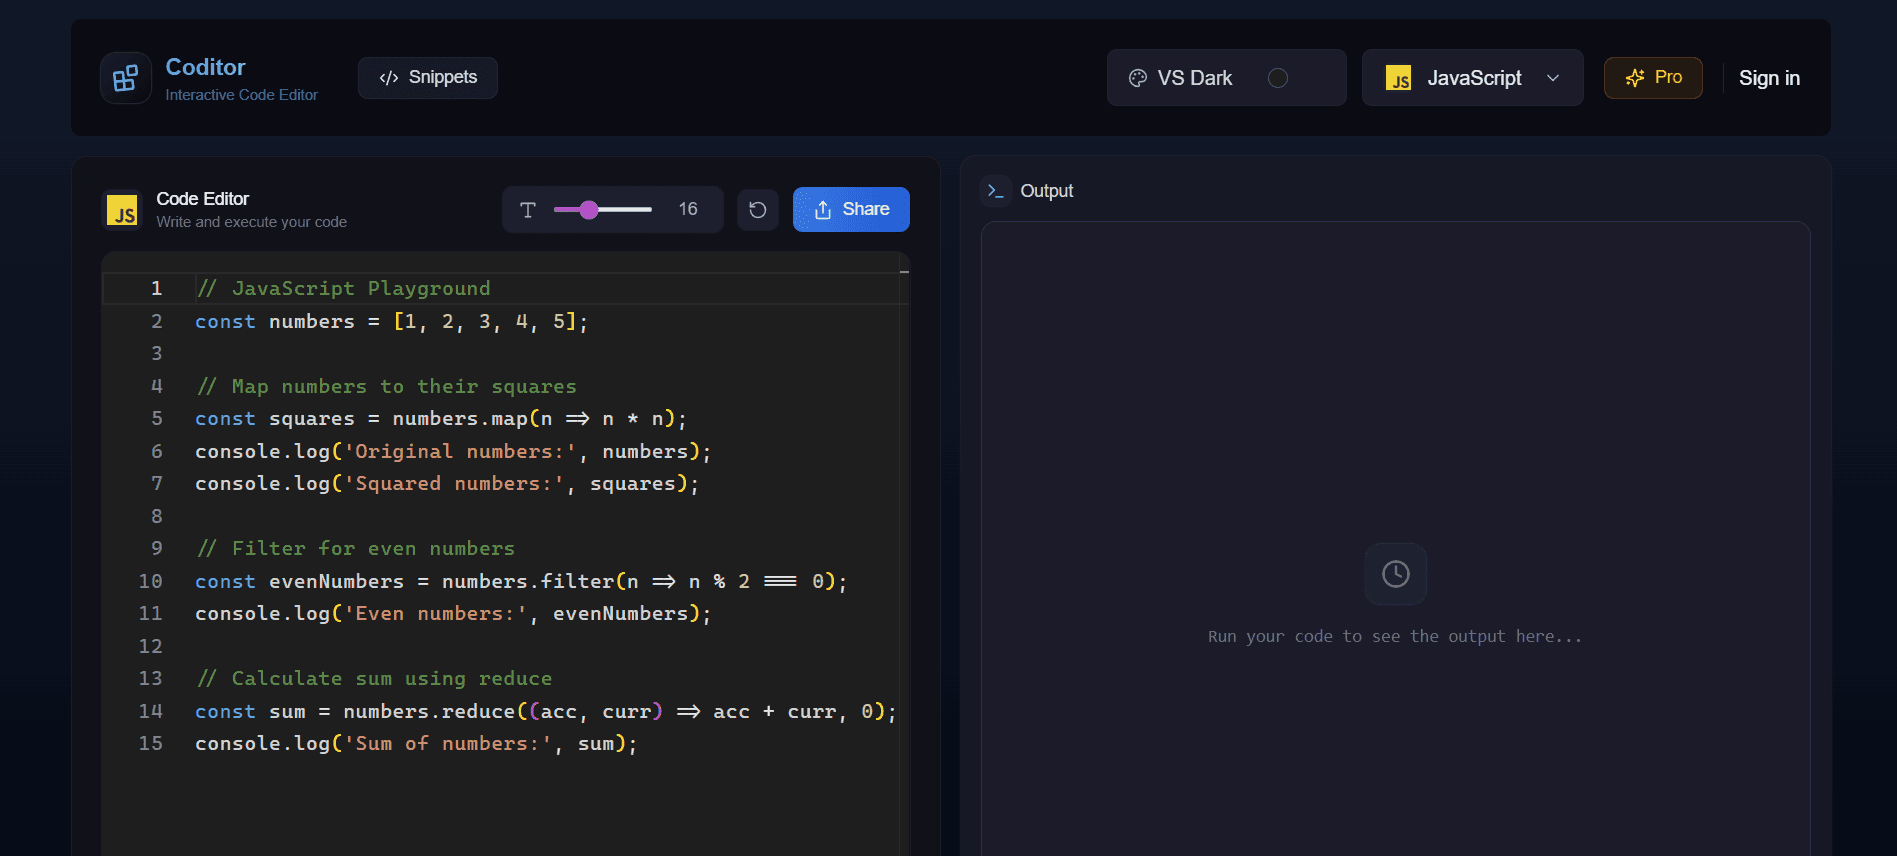Click the '// JavaScript Playground' comment line
Viewport: 1897px width, 856px height.
(343, 289)
